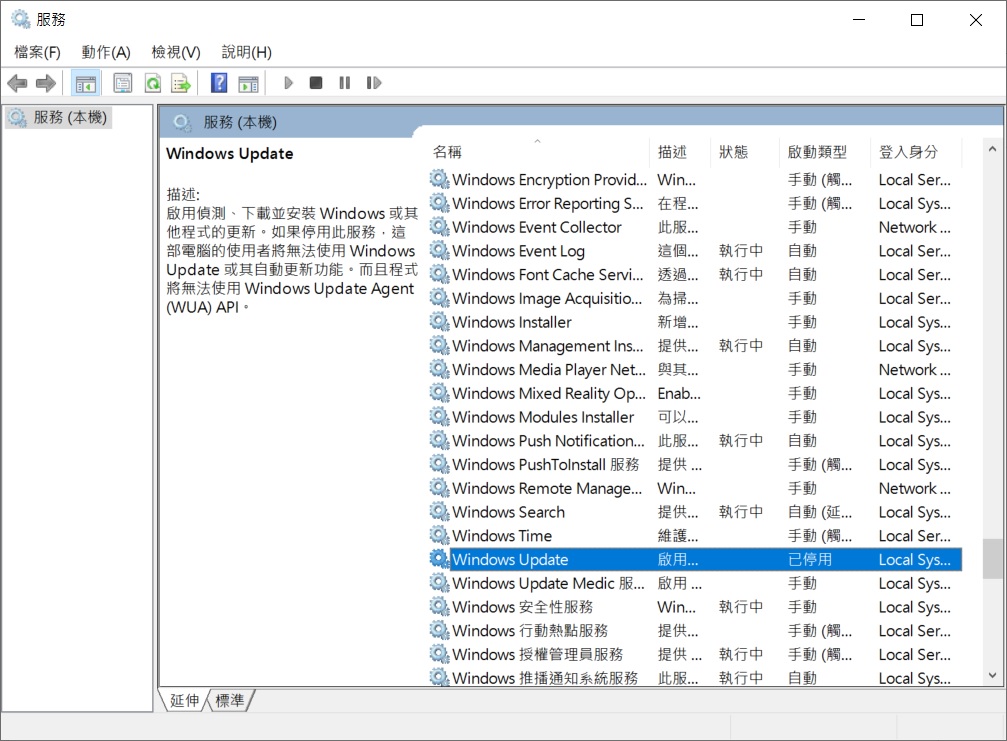Refresh the services list via toolbar
The width and height of the screenshot is (1007, 741).
click(x=153, y=83)
